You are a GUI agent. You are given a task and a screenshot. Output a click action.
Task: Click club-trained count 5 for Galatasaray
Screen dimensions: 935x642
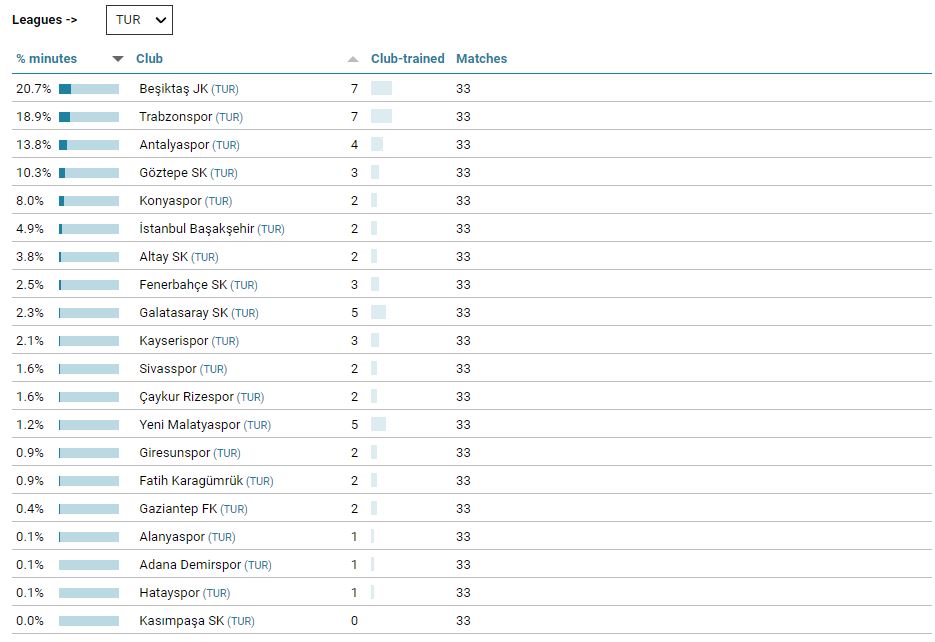click(x=354, y=313)
